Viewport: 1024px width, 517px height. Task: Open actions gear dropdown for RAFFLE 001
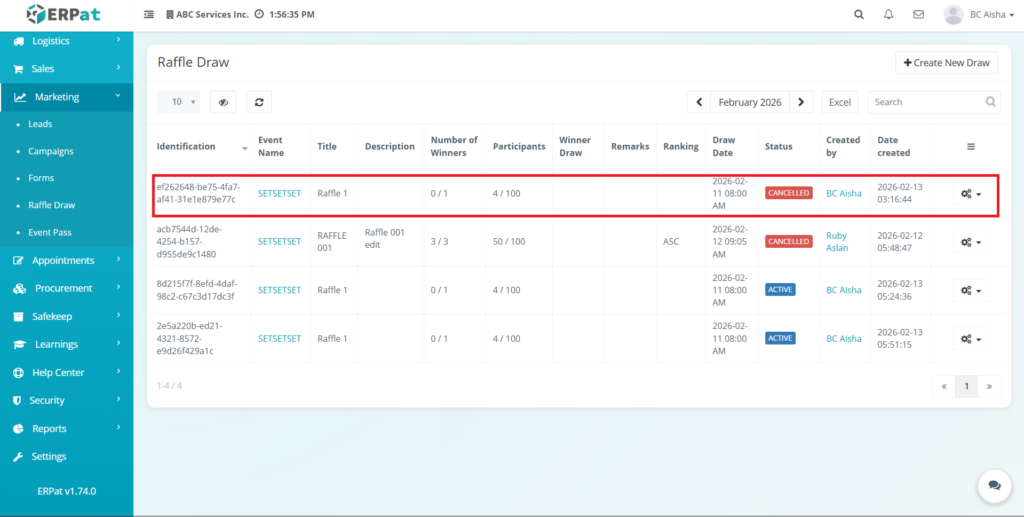click(x=970, y=242)
